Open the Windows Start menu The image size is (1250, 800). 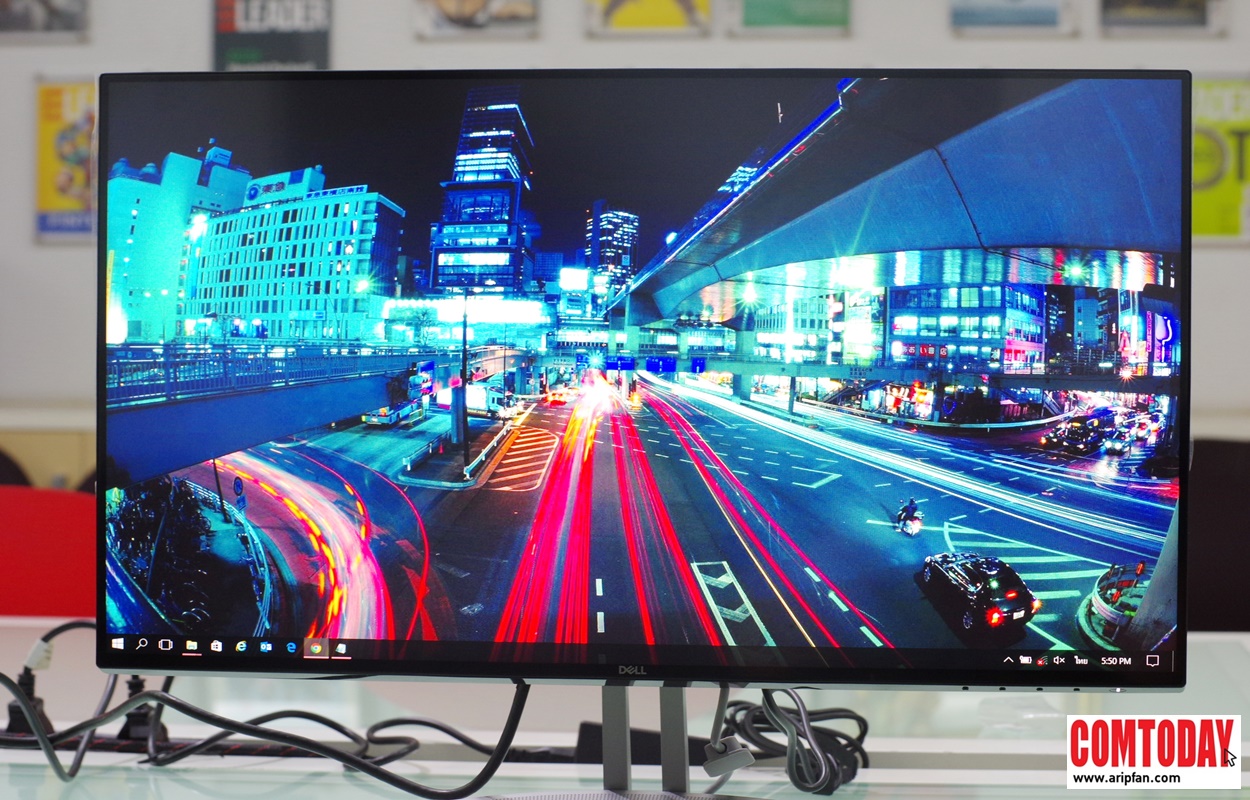click(118, 644)
